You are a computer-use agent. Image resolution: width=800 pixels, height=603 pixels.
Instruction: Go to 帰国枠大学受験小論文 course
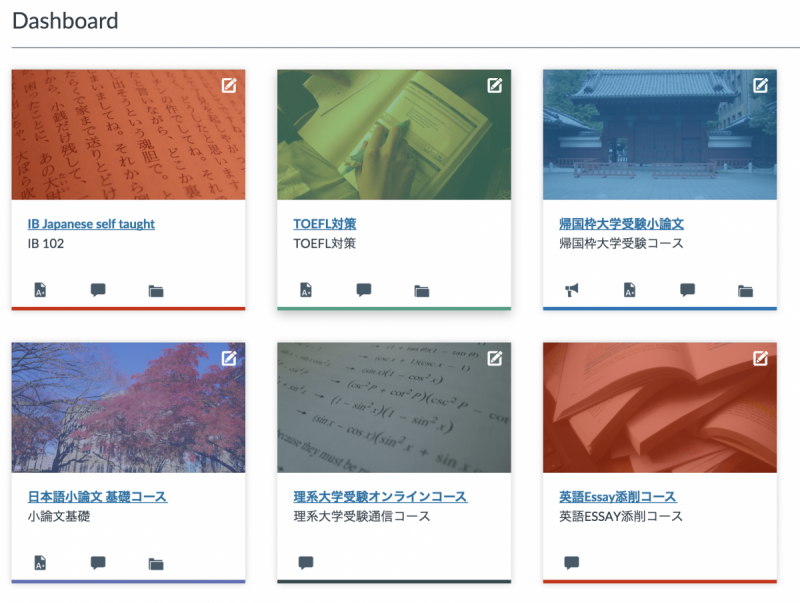point(621,224)
